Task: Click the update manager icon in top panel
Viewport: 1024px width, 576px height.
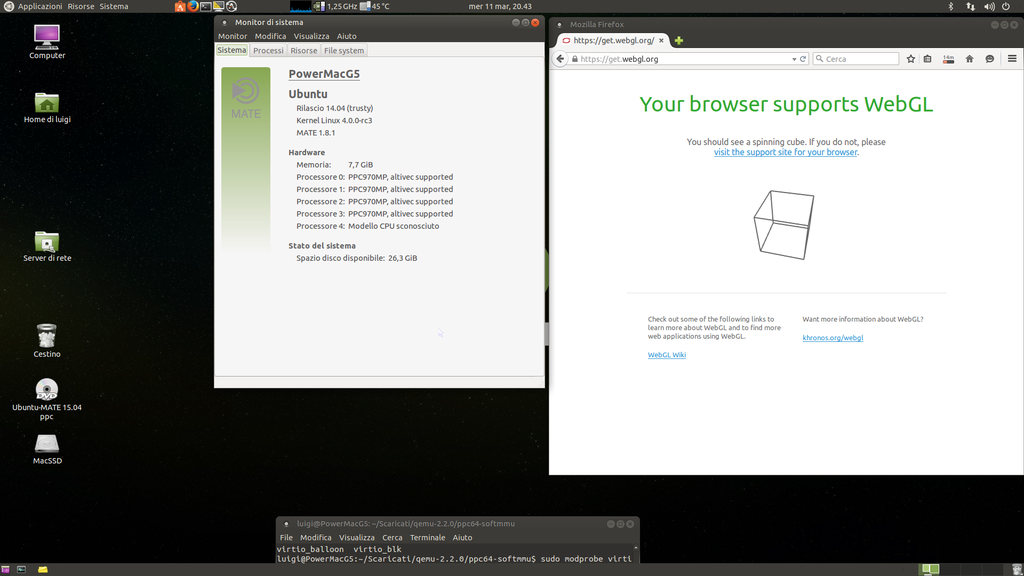Action: [231, 7]
